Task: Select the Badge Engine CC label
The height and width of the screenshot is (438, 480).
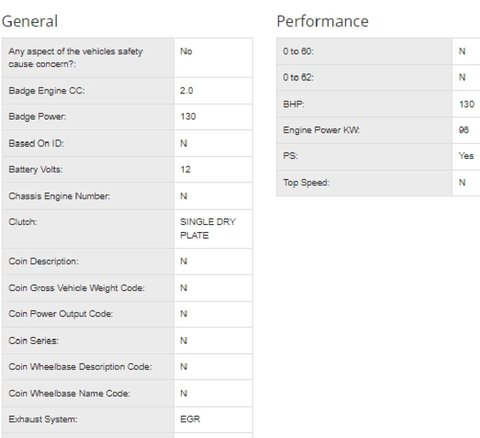Action: [x=47, y=91]
